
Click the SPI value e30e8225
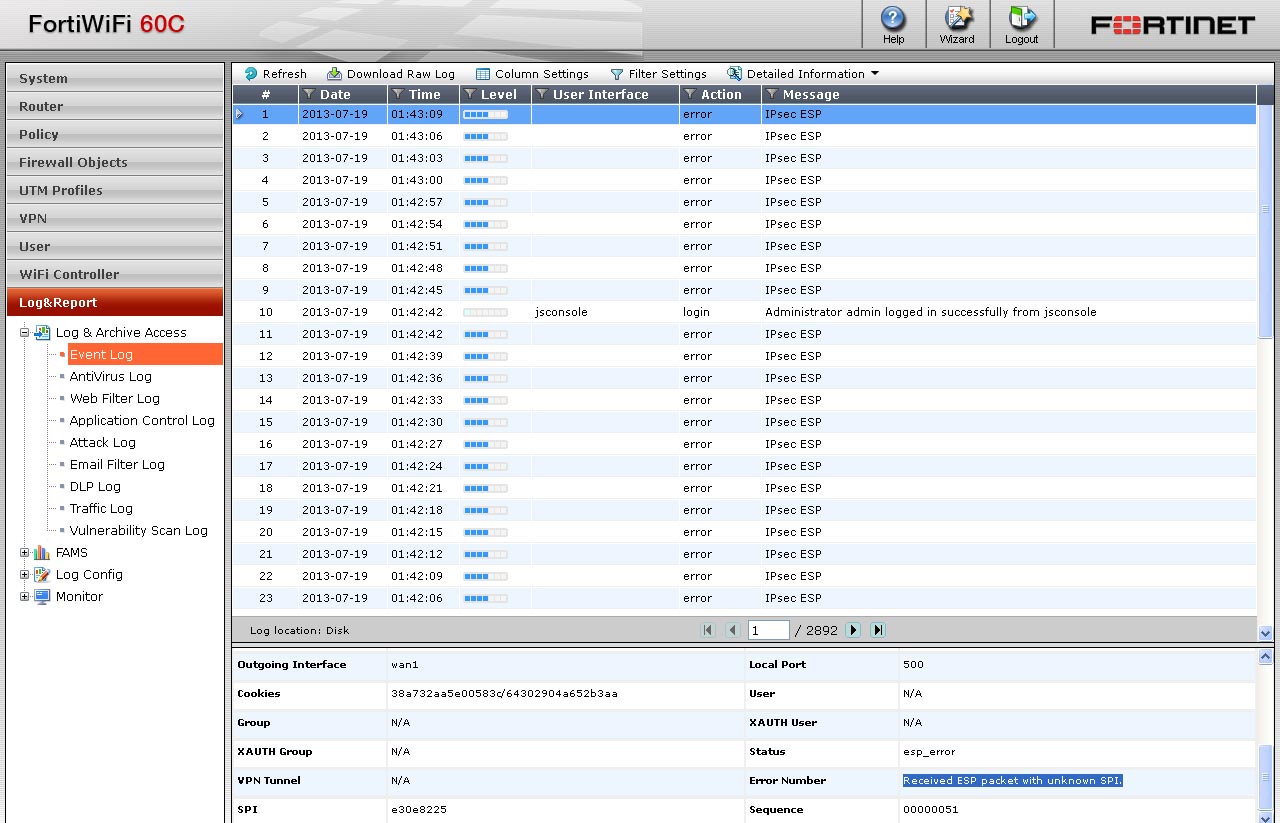click(418, 810)
